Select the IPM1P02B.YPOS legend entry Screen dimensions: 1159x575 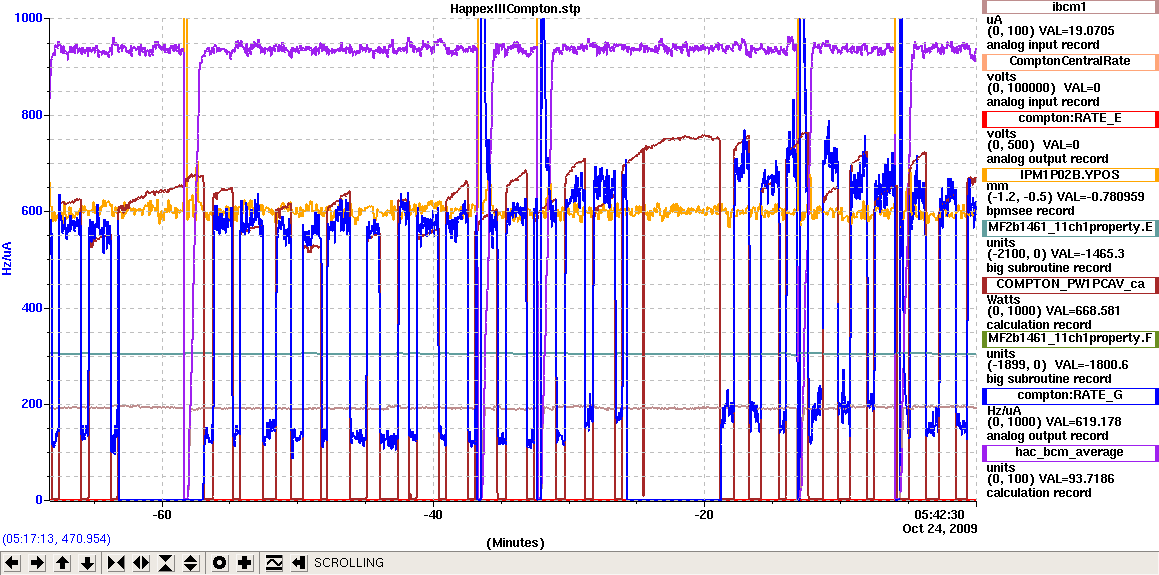point(1069,175)
